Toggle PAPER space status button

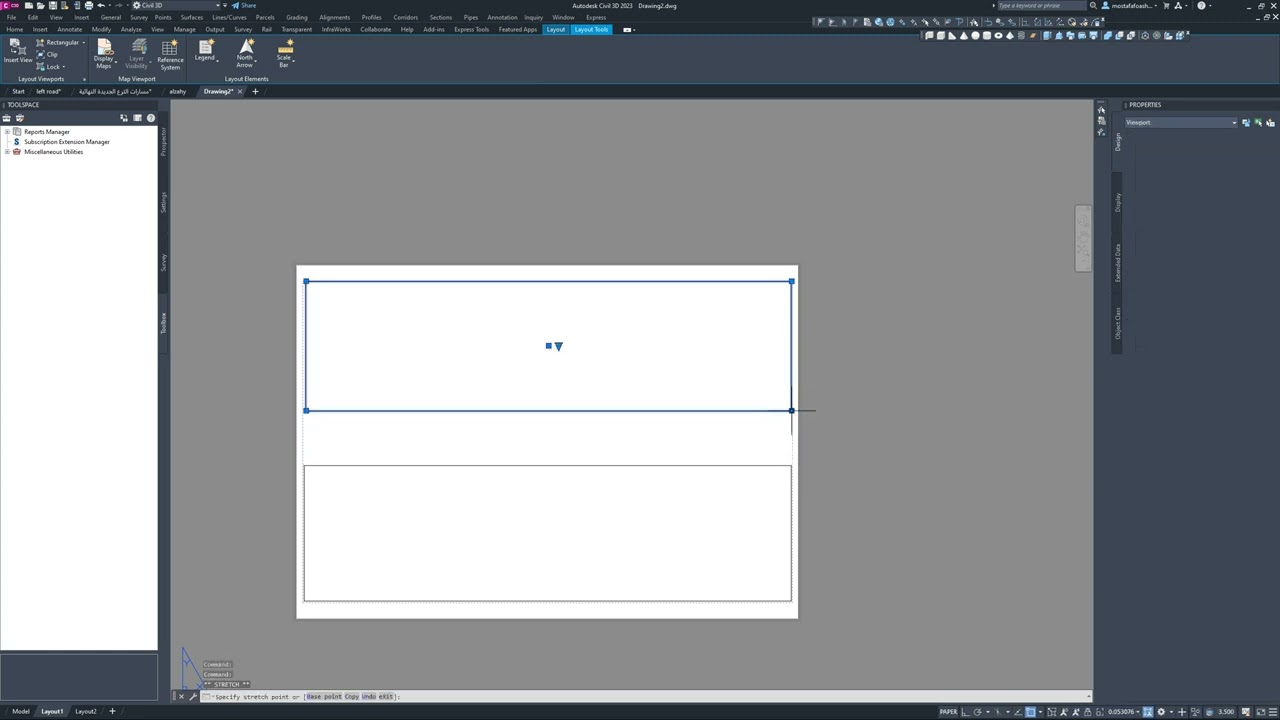coord(948,712)
